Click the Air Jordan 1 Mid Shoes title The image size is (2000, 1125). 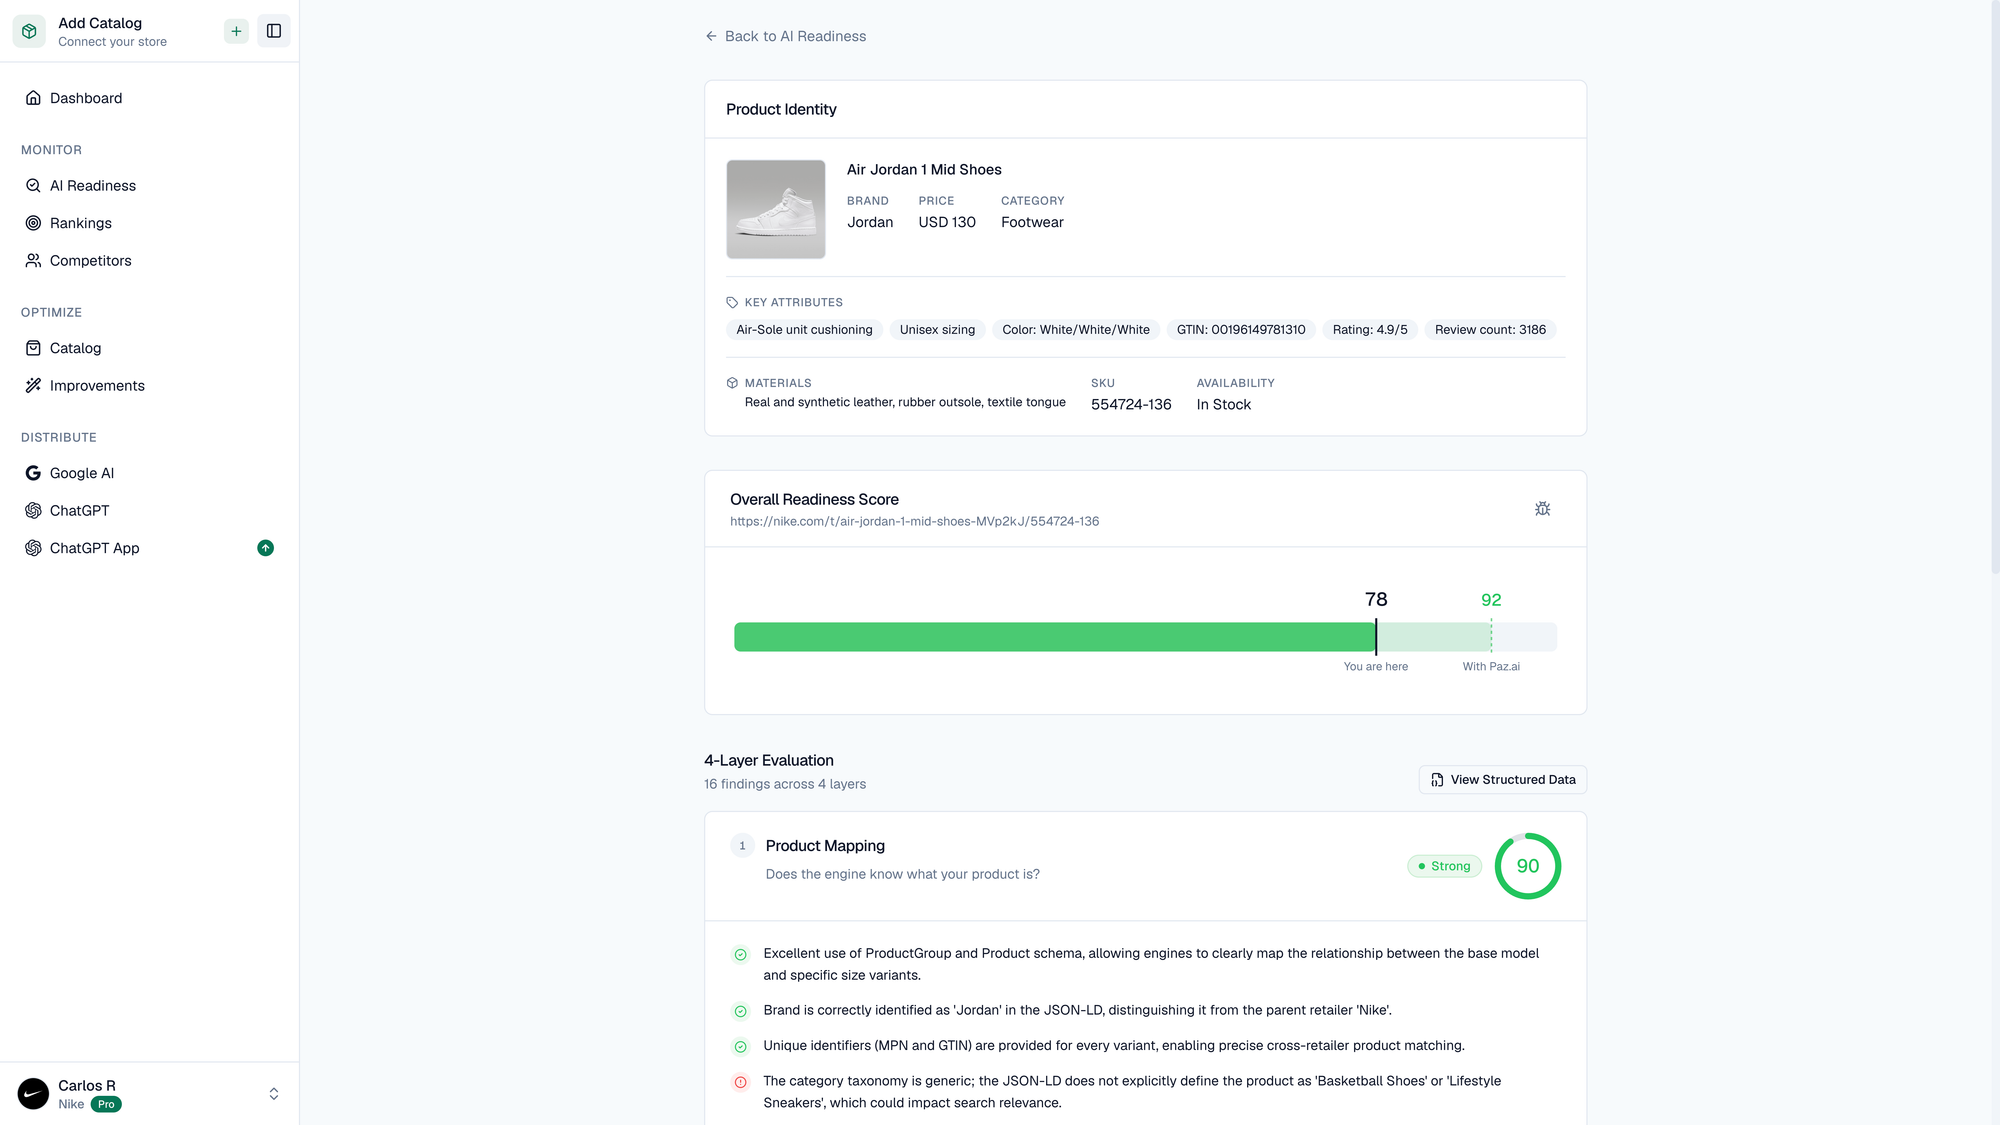coord(924,170)
